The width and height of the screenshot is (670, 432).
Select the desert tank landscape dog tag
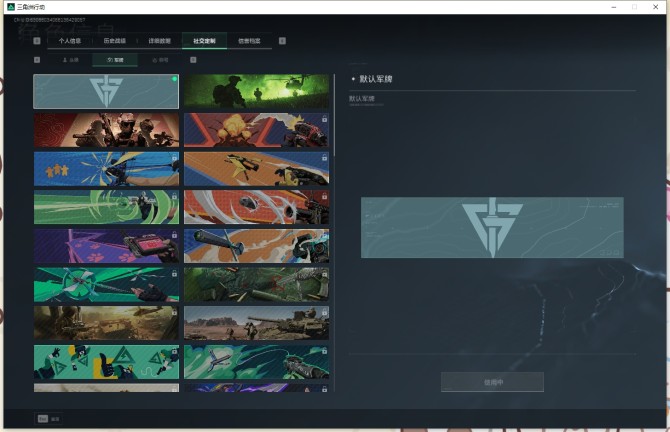(x=256, y=323)
